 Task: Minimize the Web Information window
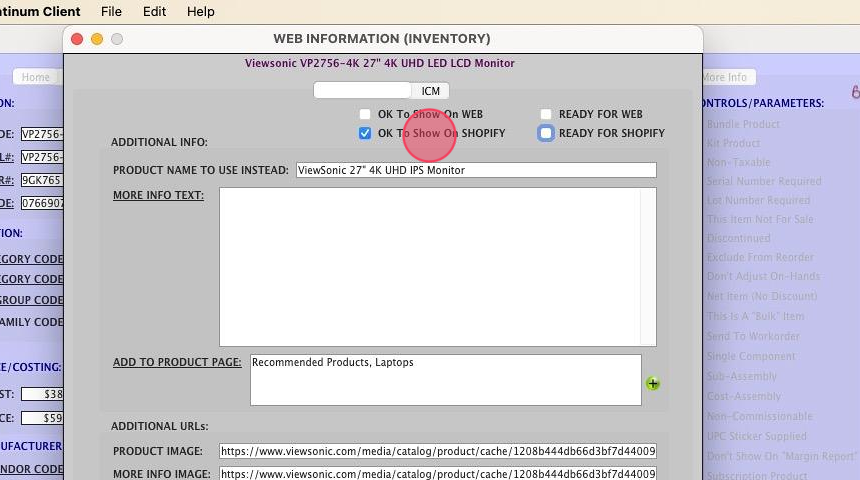pos(97,39)
